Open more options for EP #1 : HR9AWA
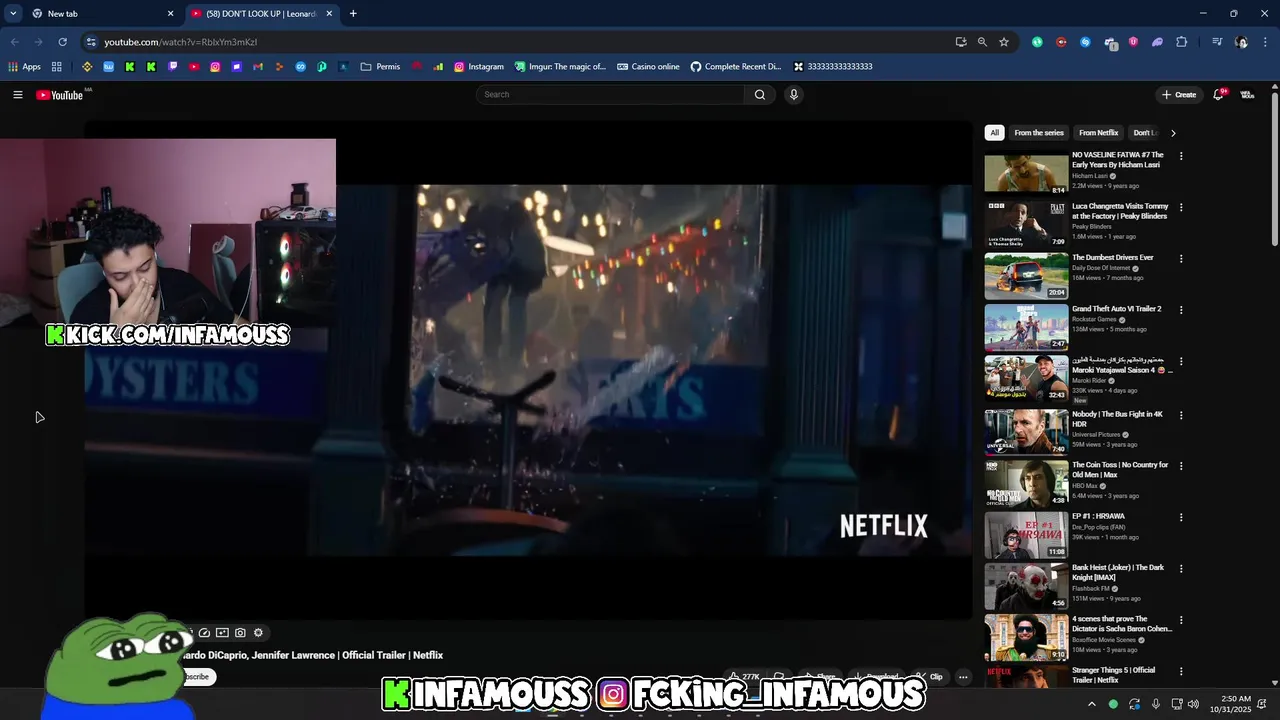1280x720 pixels. coord(1181,517)
